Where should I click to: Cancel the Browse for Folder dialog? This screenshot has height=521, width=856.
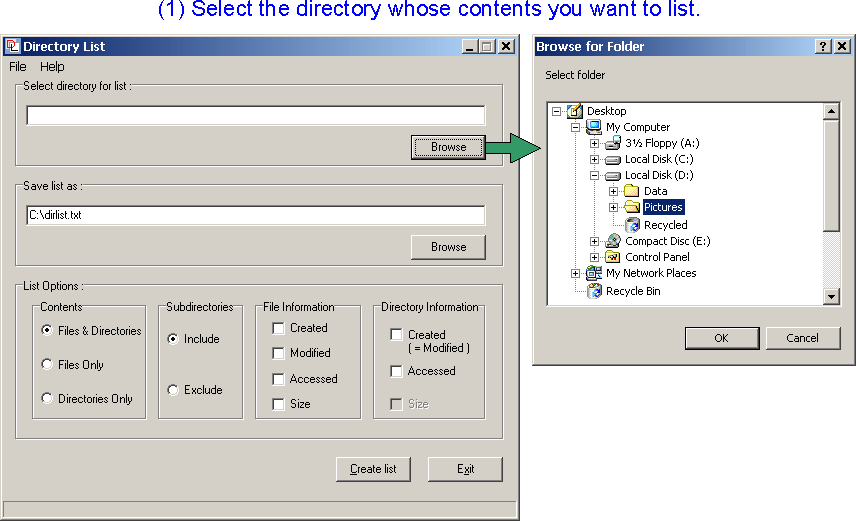[x=802, y=338]
